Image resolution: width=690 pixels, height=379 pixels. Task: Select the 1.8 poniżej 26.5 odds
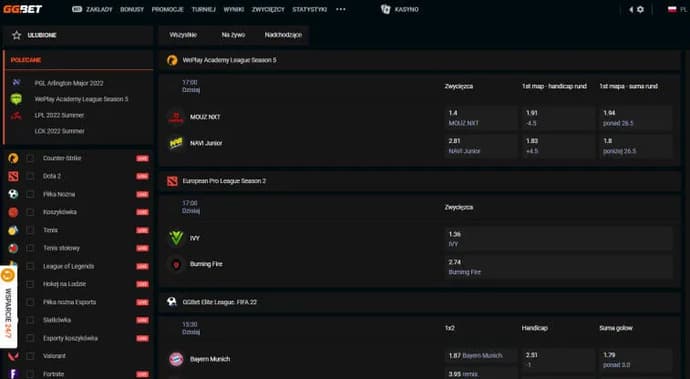(635, 146)
